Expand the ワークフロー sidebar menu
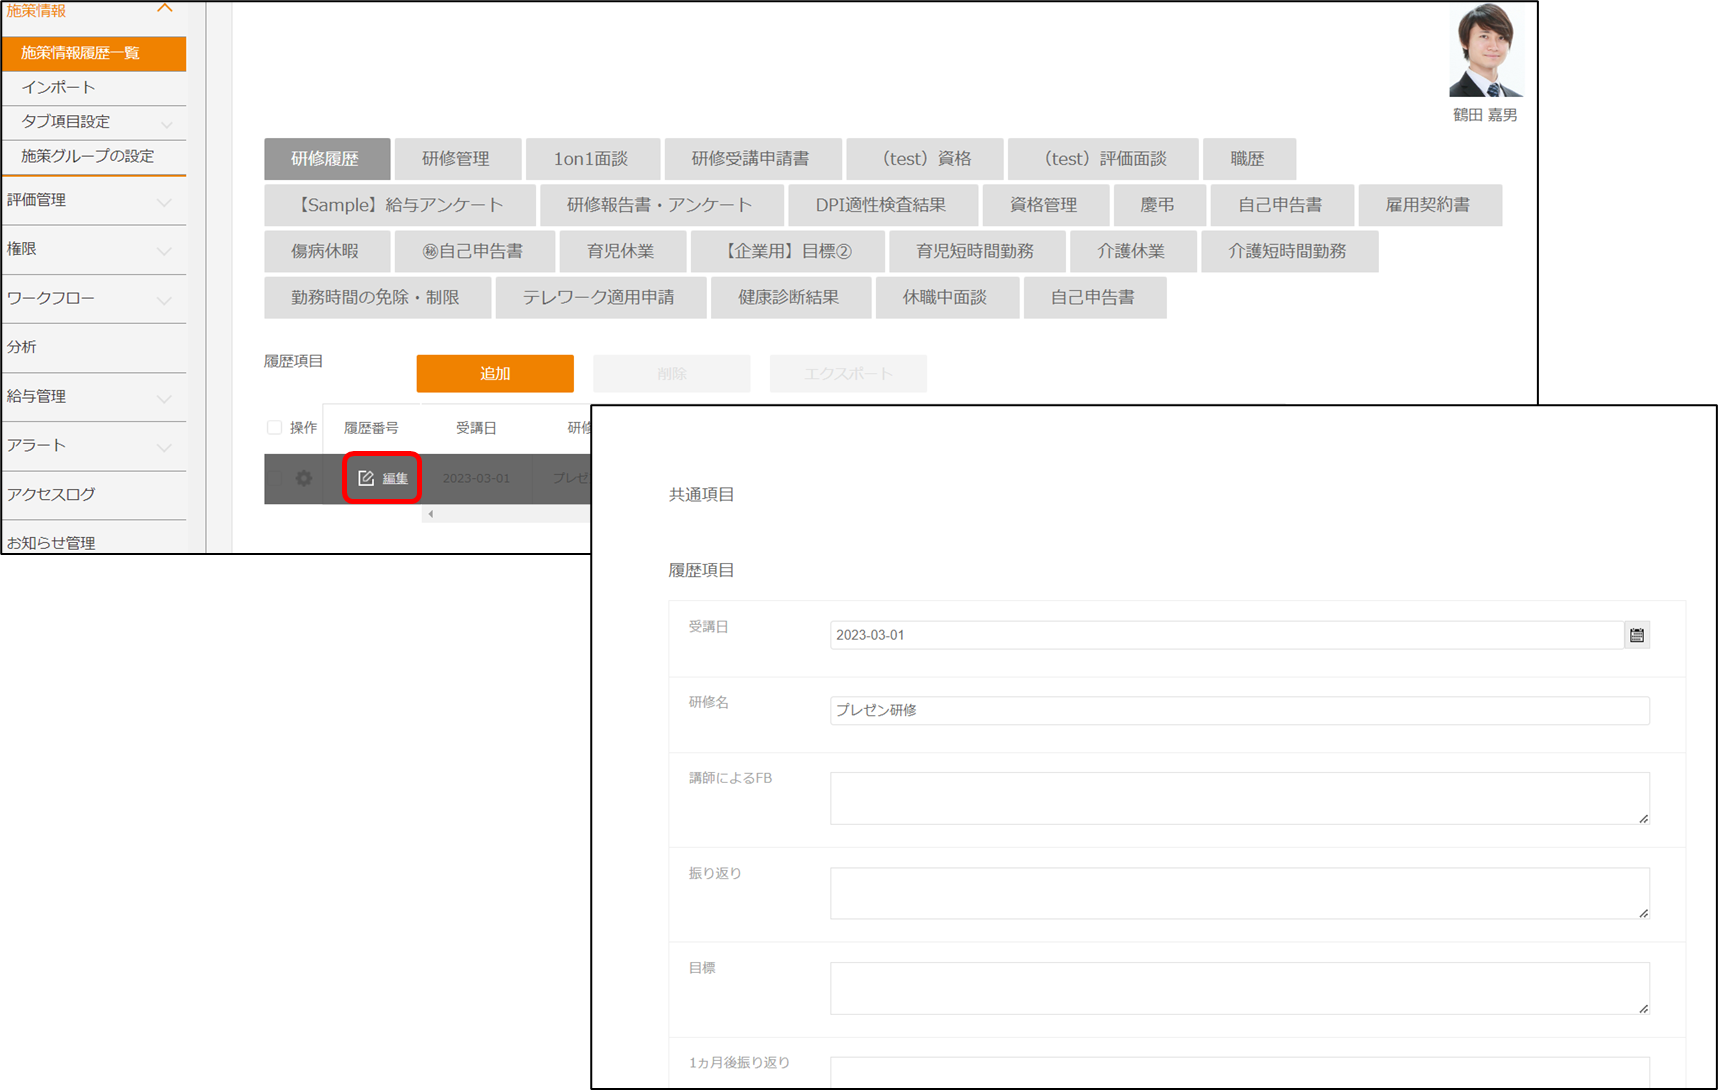1718x1090 pixels. (x=165, y=299)
